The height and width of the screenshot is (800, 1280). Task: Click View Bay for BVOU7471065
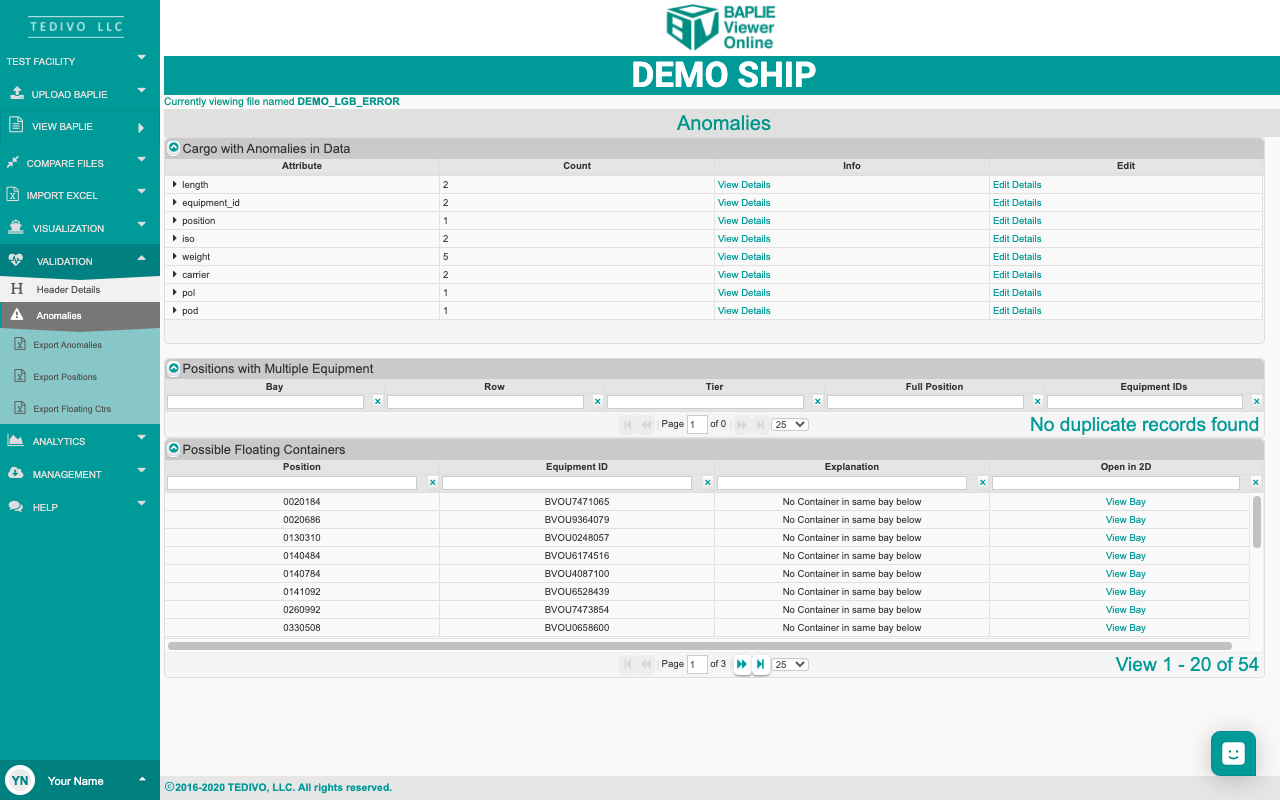point(1125,502)
